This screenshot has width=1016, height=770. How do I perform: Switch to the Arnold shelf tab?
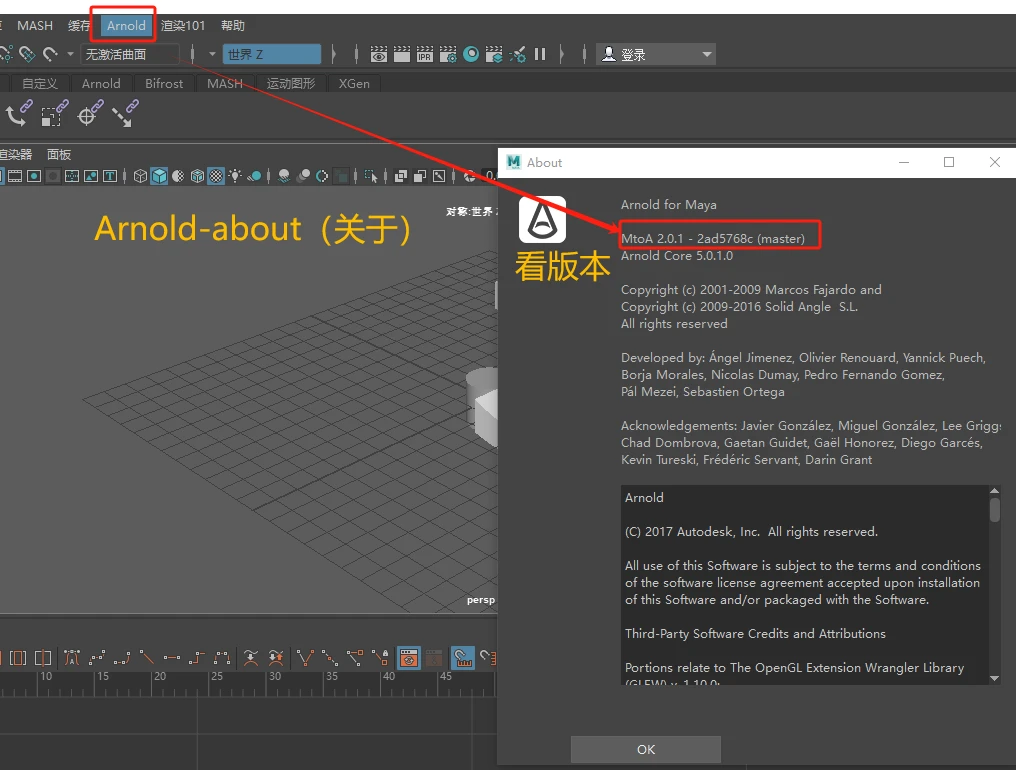click(x=101, y=84)
